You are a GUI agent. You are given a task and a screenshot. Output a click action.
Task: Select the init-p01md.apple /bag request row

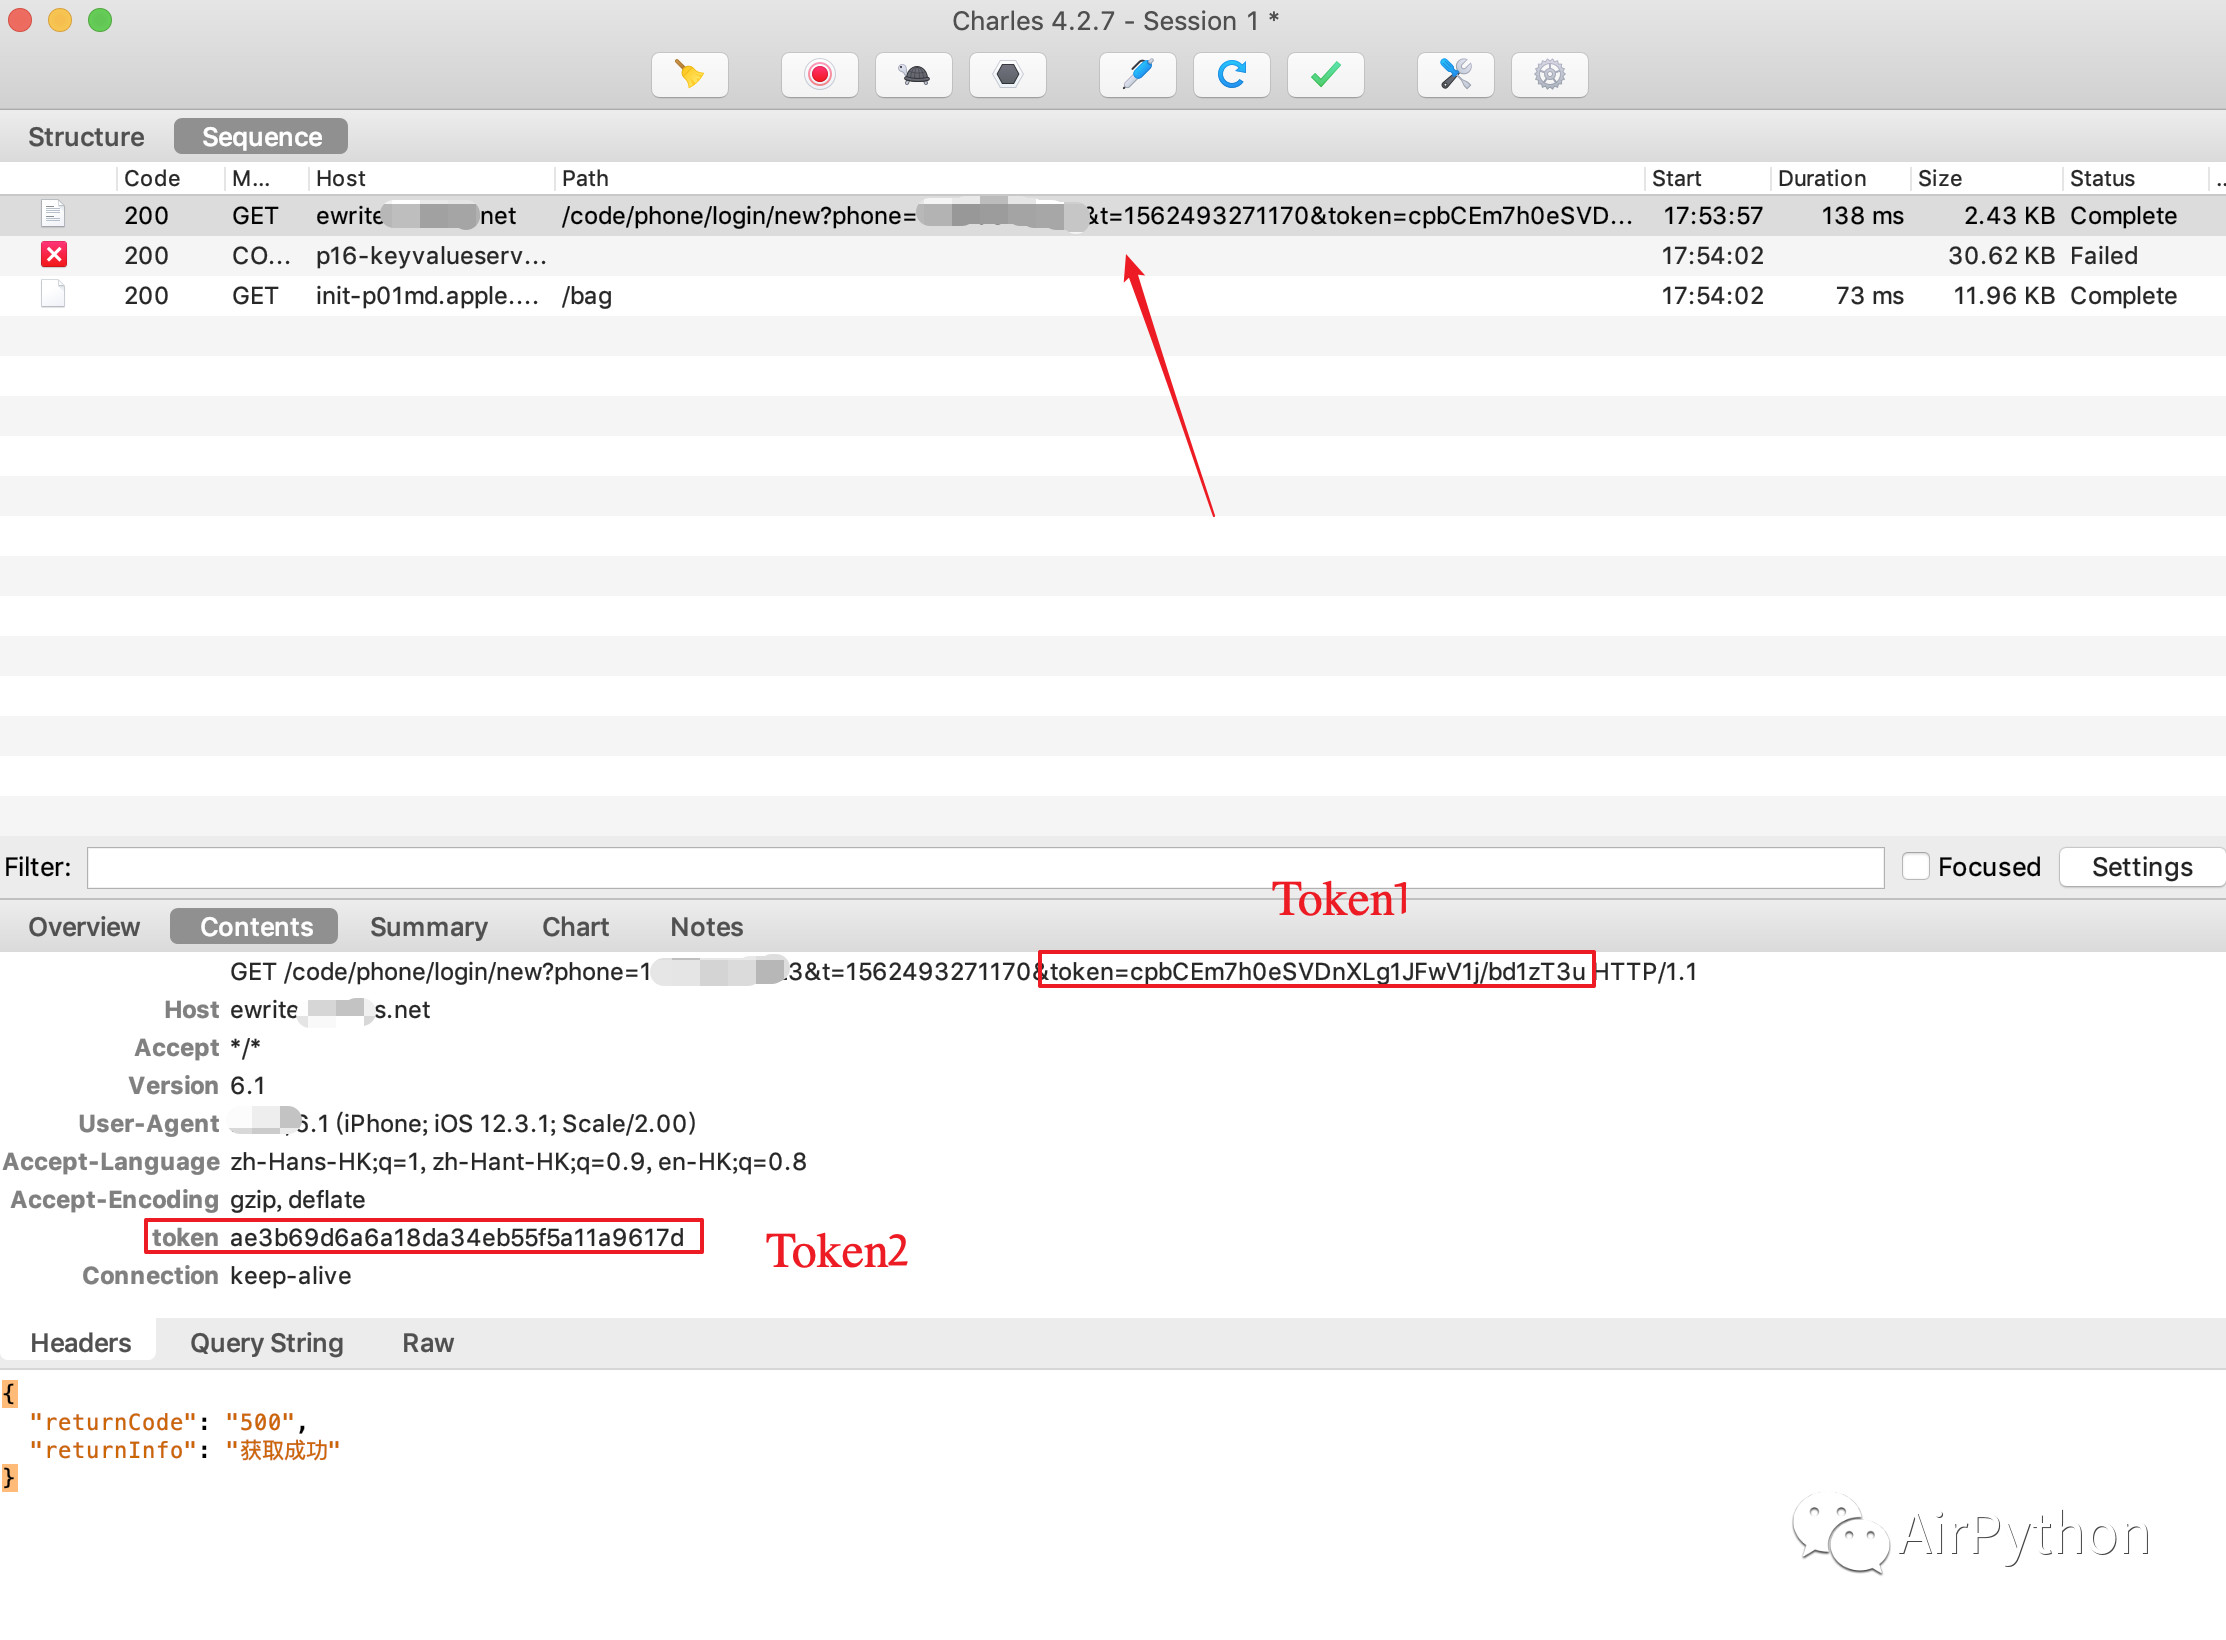pyautogui.click(x=430, y=296)
